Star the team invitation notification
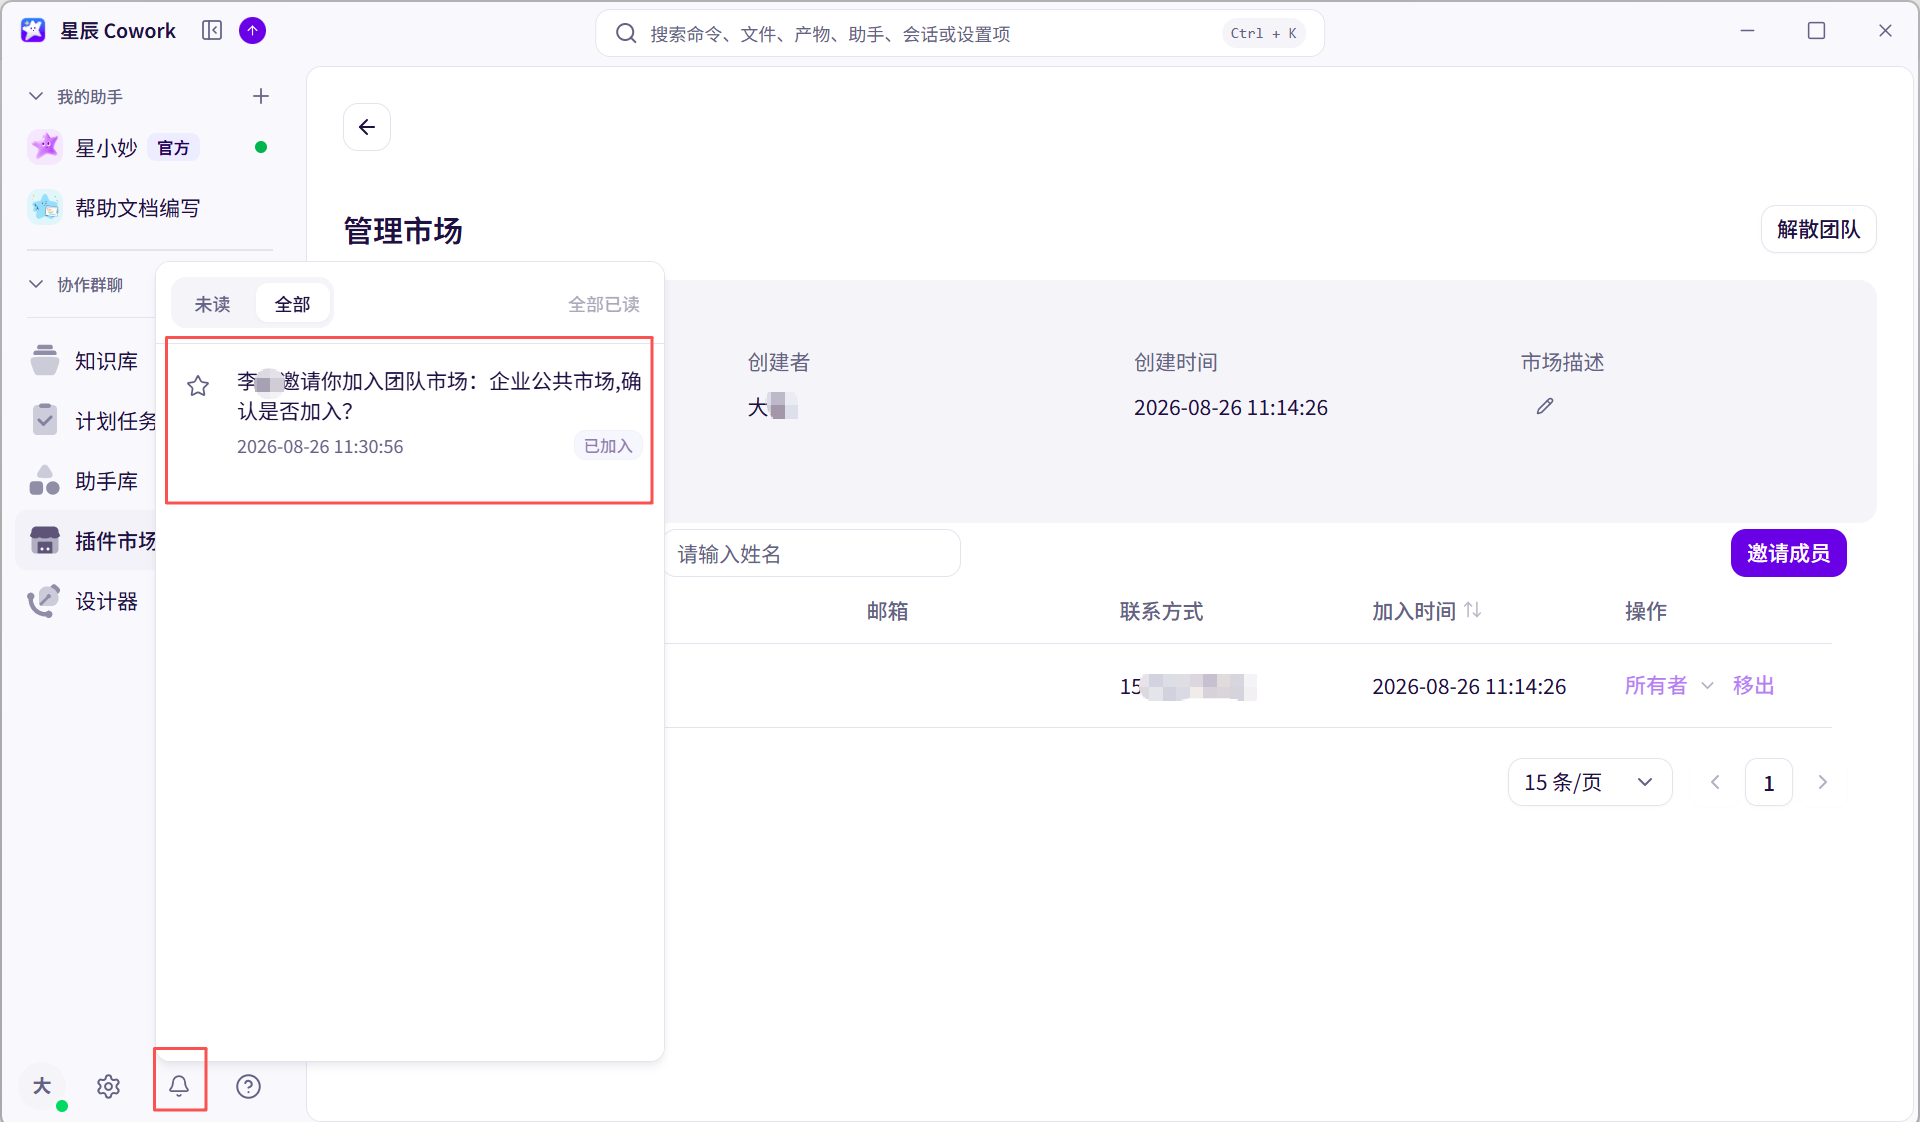 tap(198, 386)
